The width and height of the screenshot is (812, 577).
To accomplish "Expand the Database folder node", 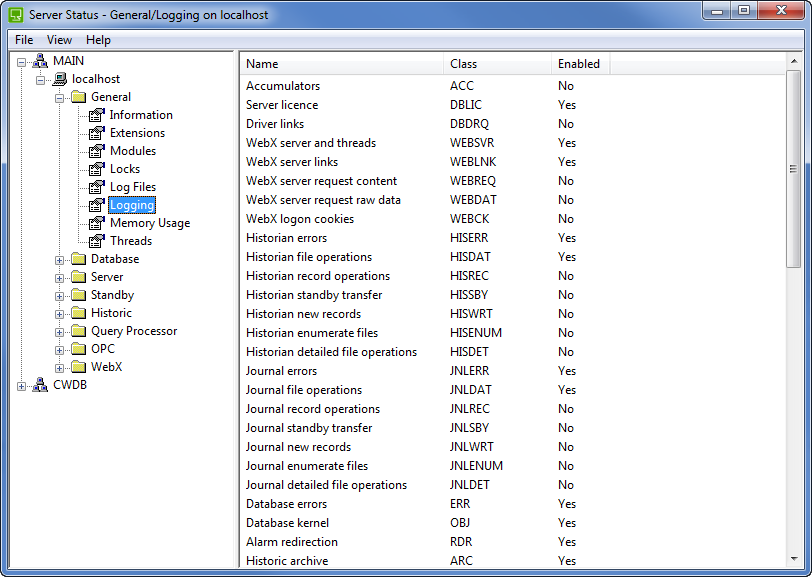I will click(x=60, y=260).
